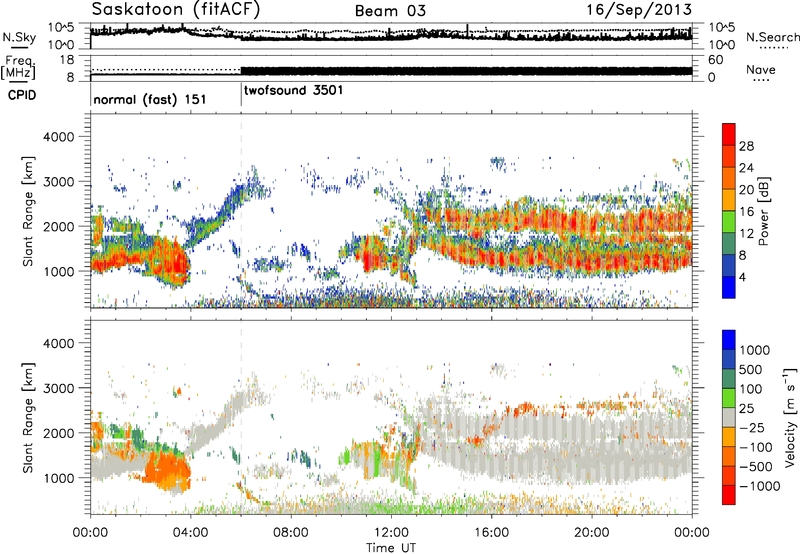
Task: Click the CPID label
Action: tap(22, 95)
